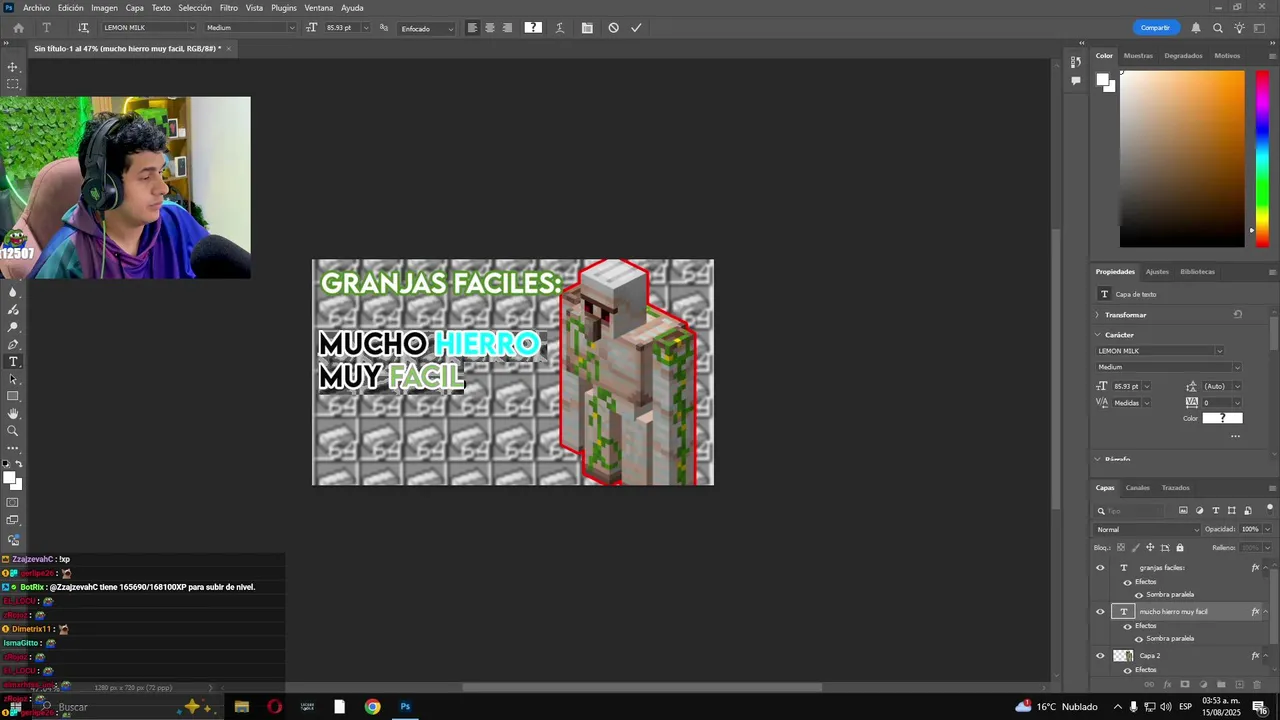Center align text
1280x720 pixels.
pos(490,28)
